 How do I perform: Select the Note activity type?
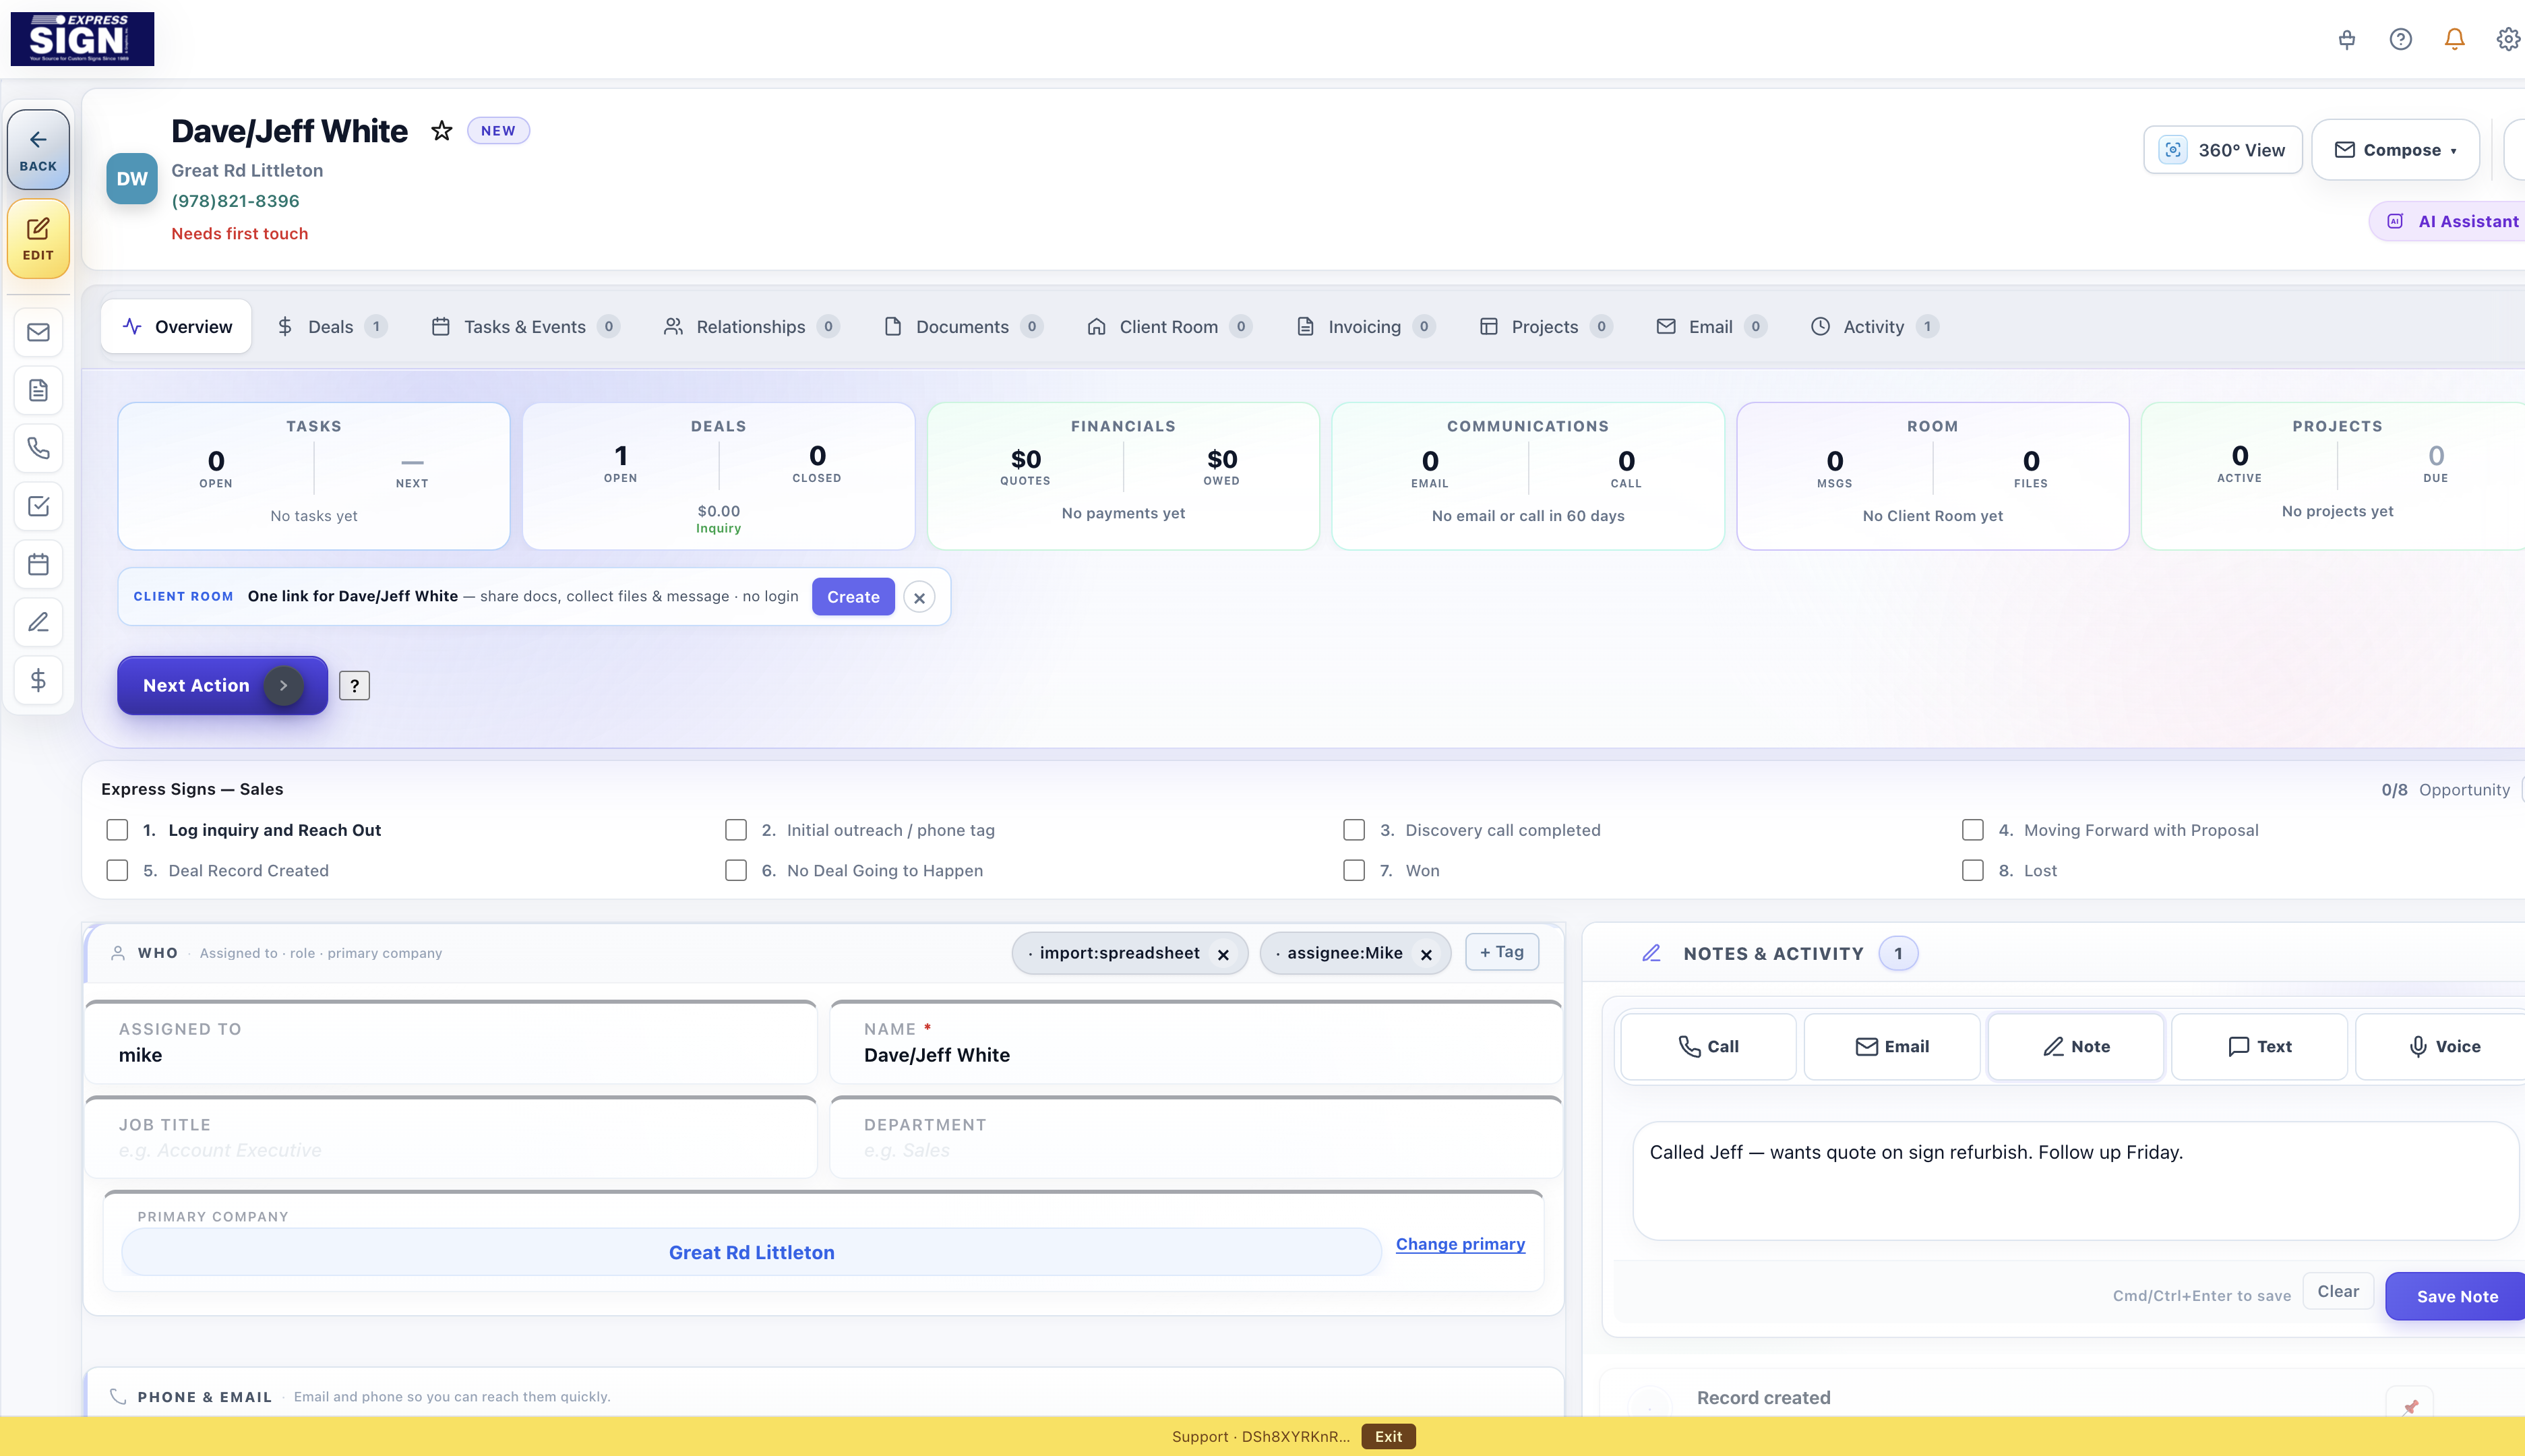(x=2076, y=1046)
